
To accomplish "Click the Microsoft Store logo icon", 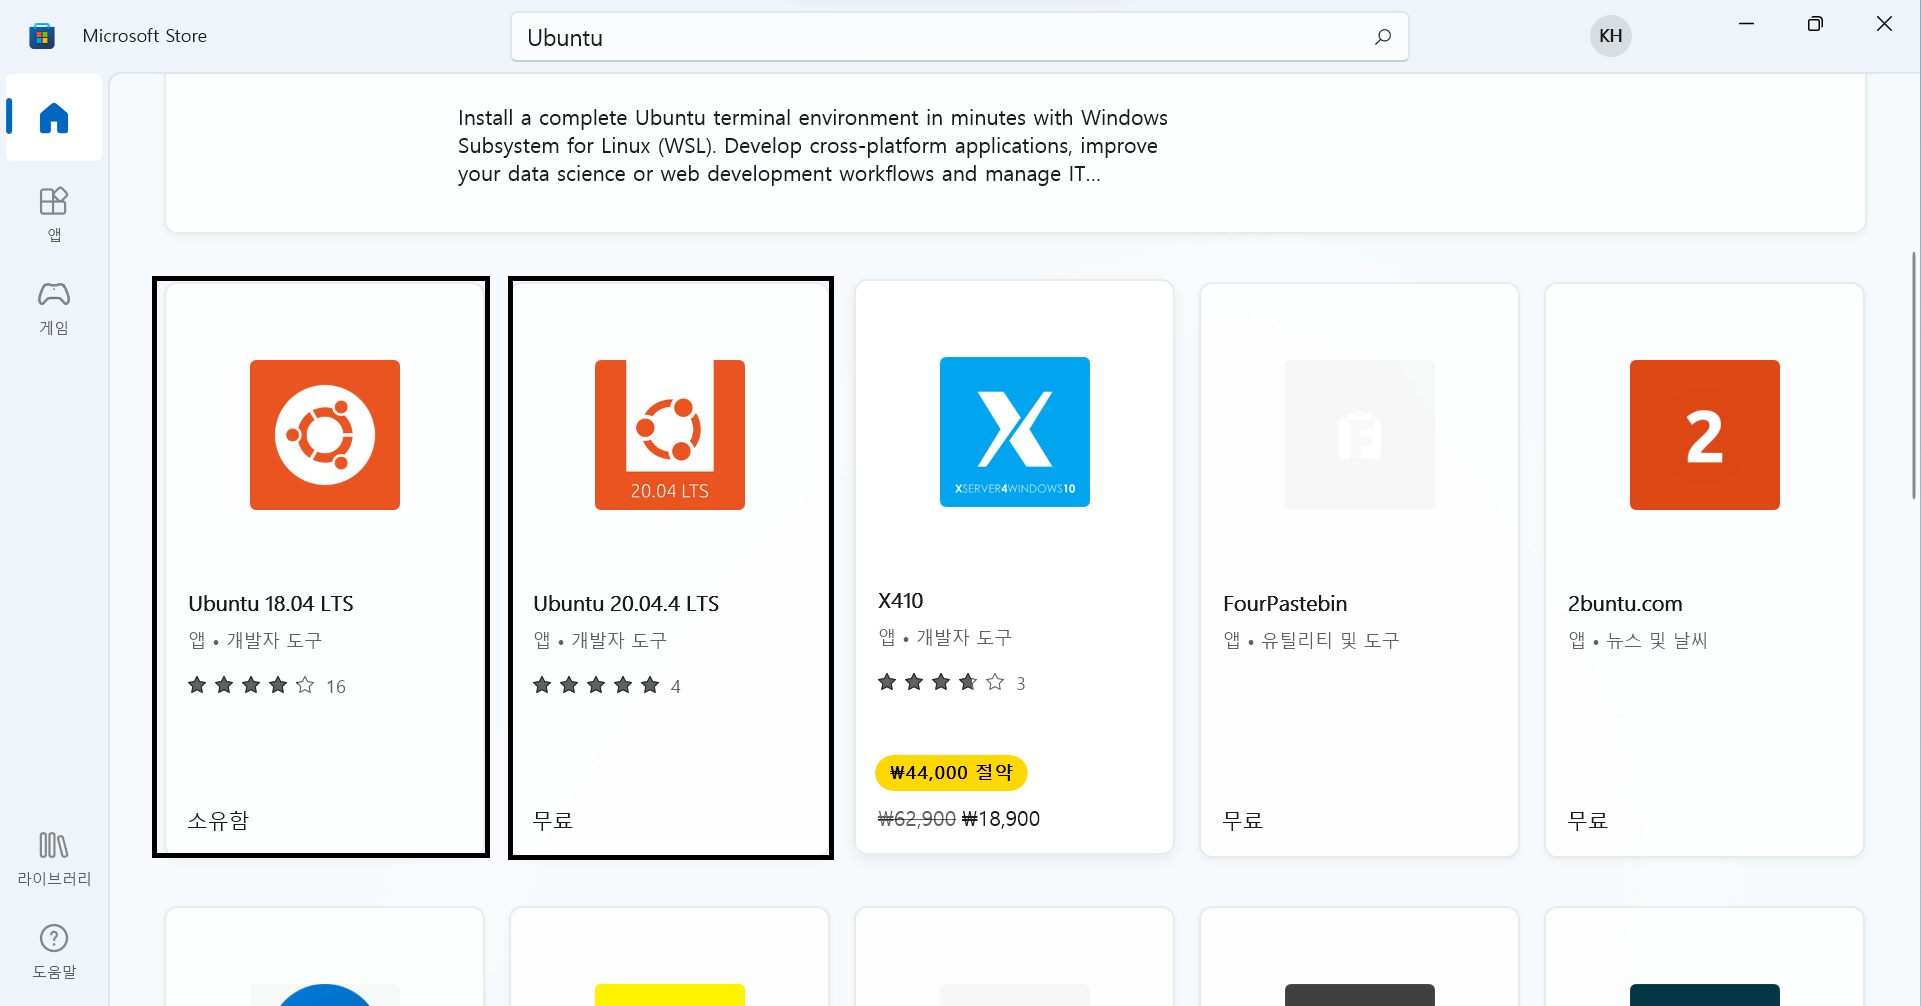I will pos(42,36).
